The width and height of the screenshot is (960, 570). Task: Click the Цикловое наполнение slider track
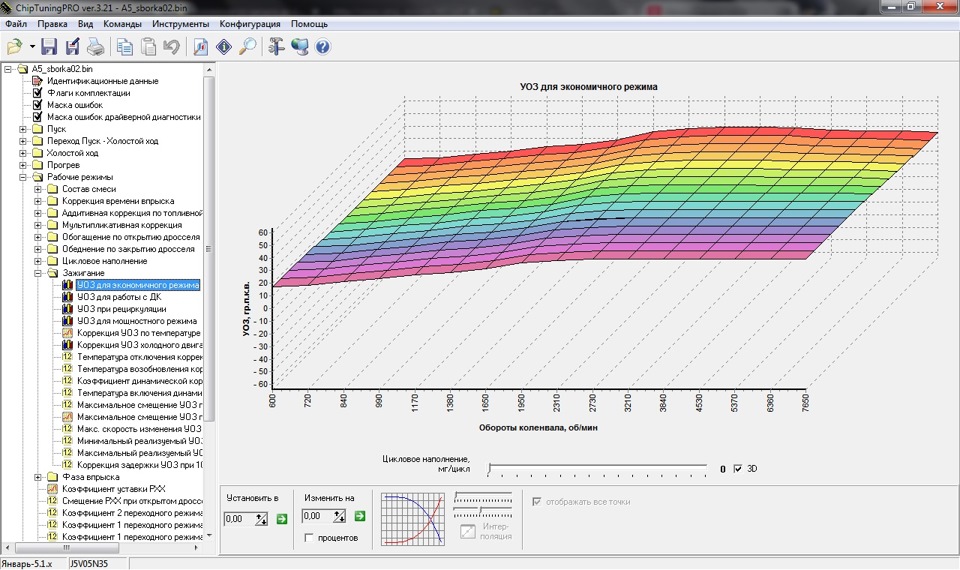click(598, 468)
